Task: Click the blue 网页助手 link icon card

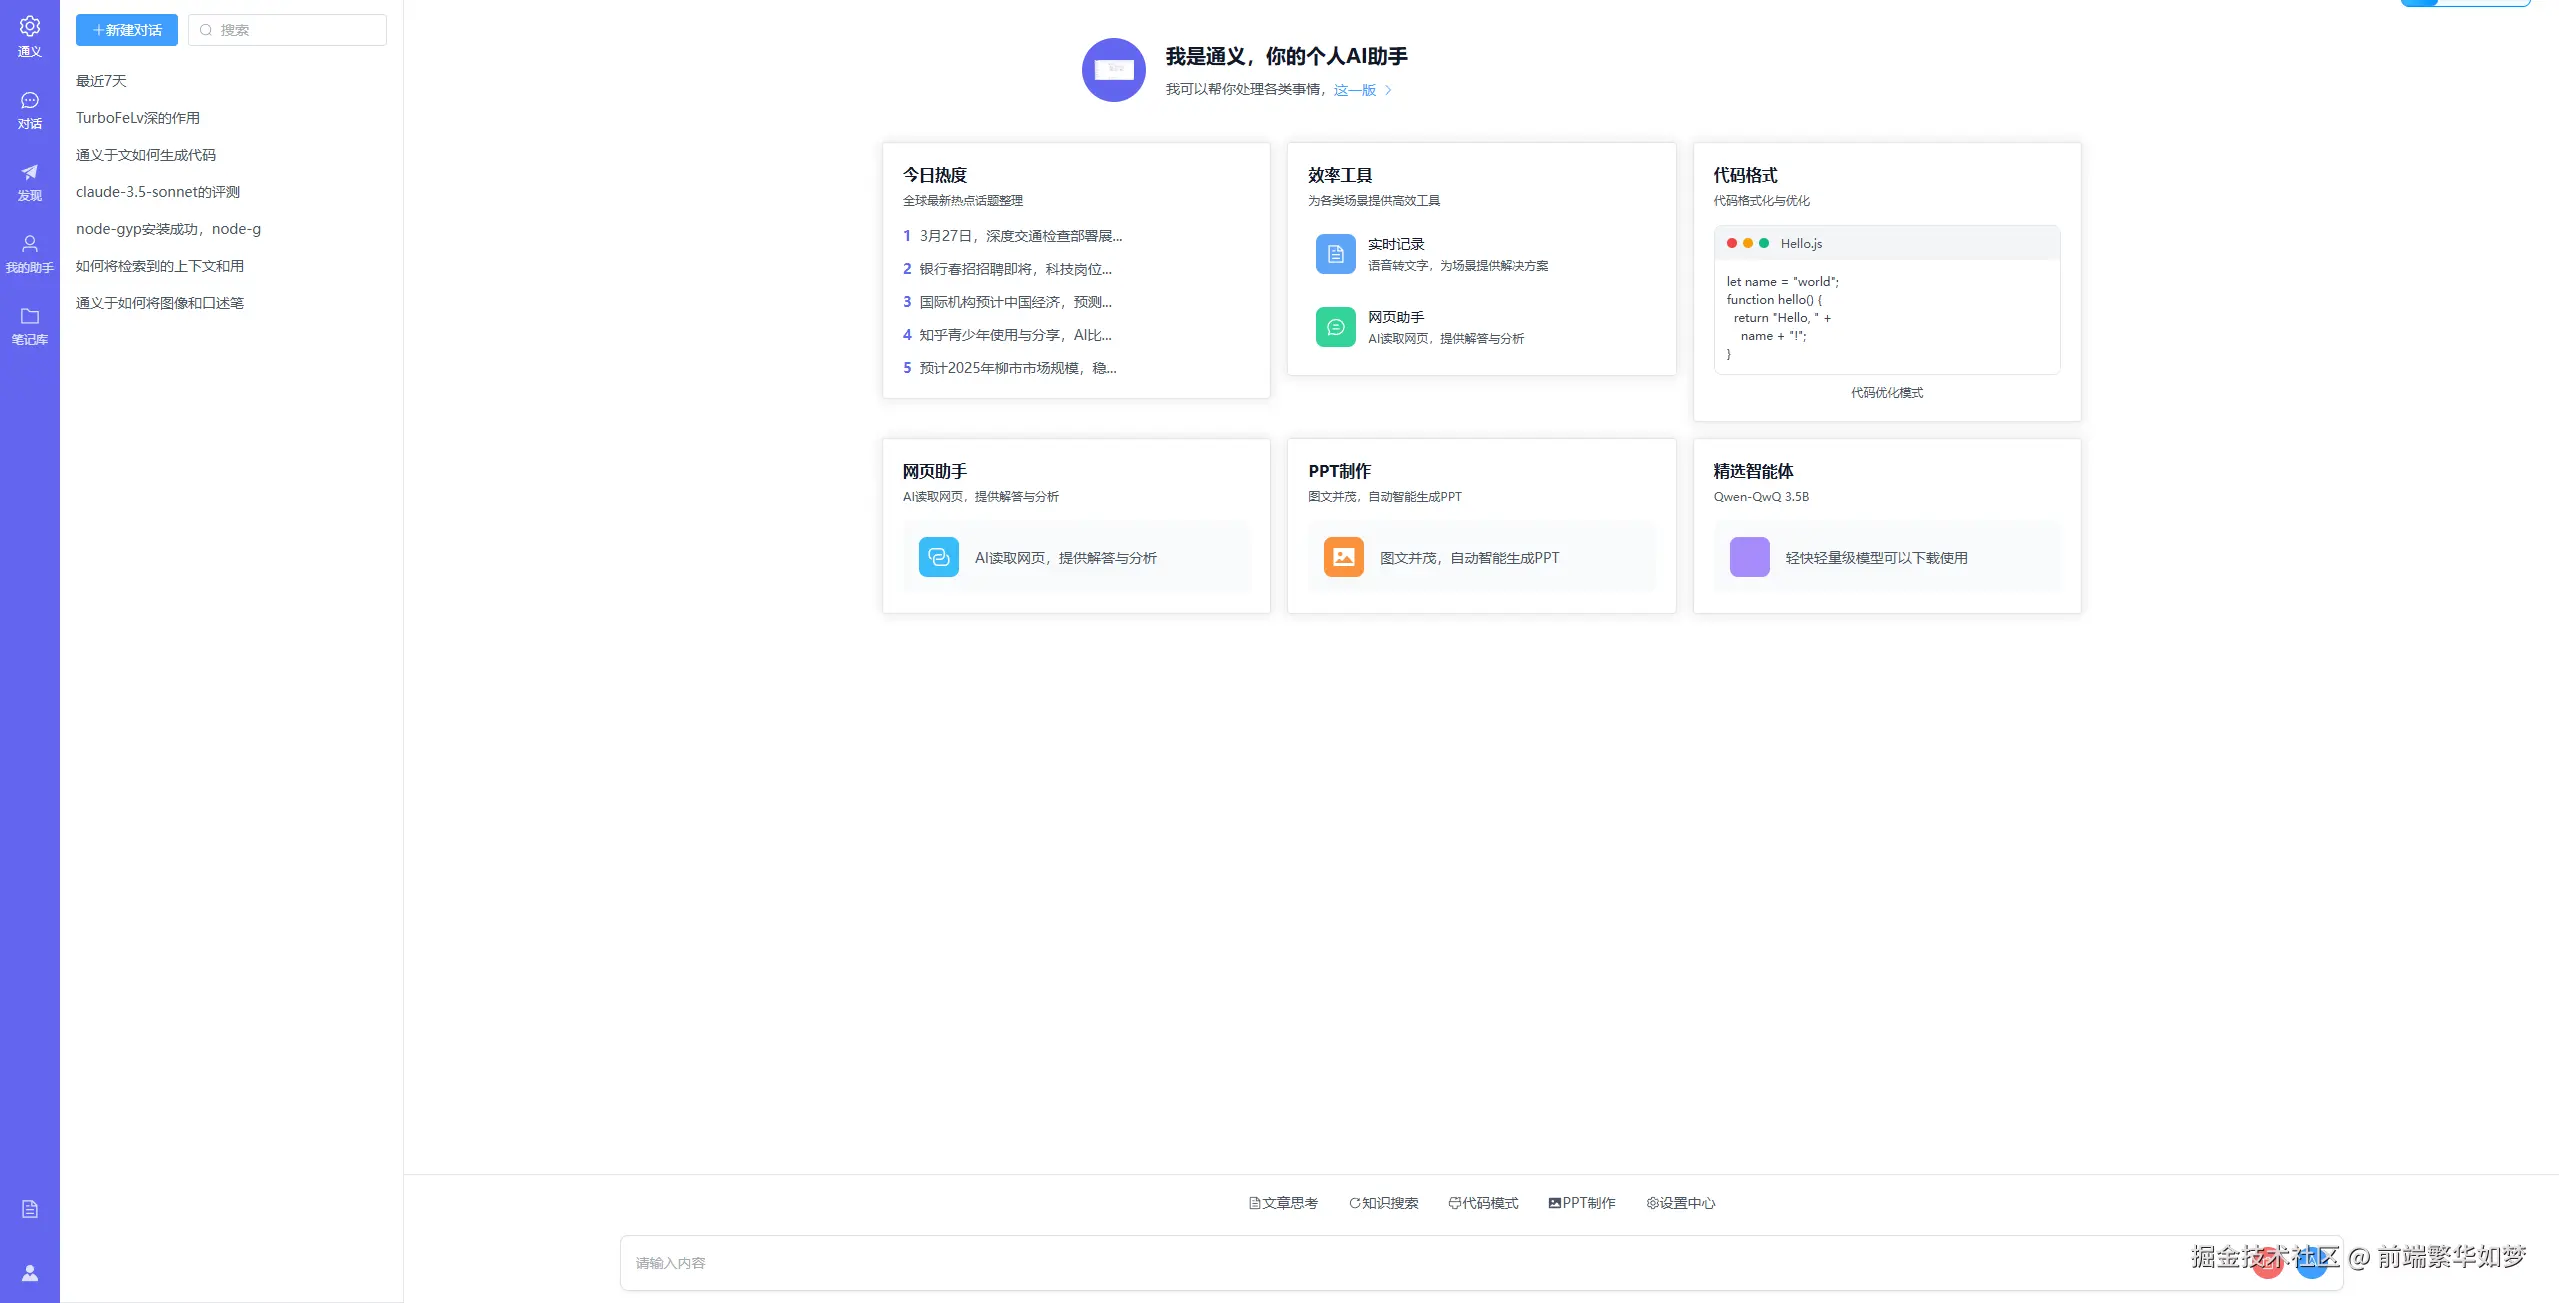Action: pyautogui.click(x=938, y=557)
